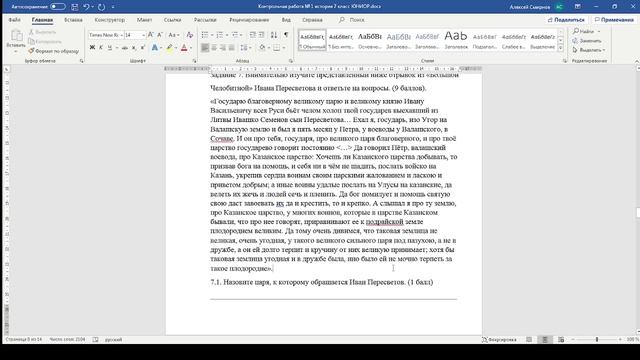
Task: Center the text
Action: pyautogui.click(x=214, y=48)
